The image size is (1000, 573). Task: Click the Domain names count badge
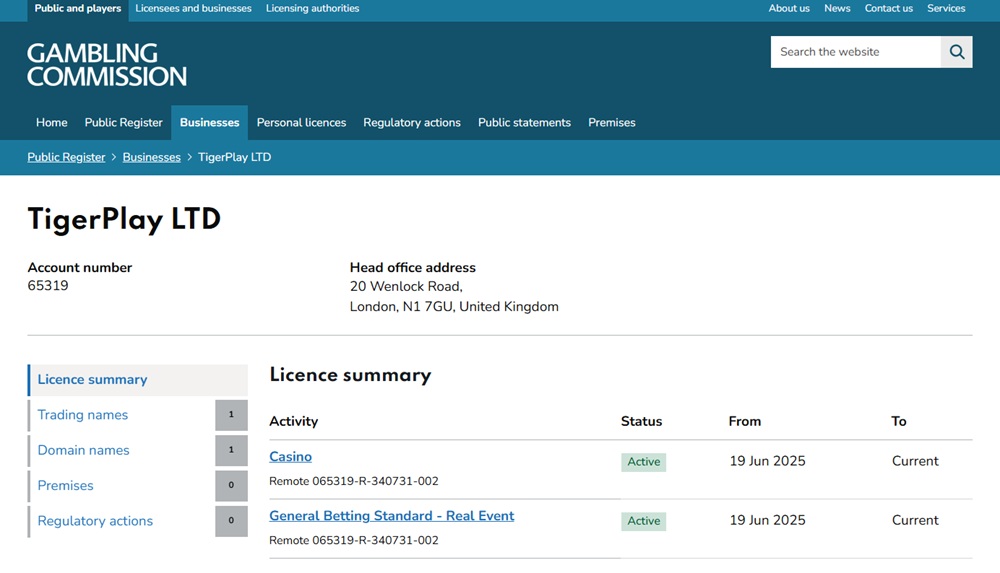[x=232, y=450]
